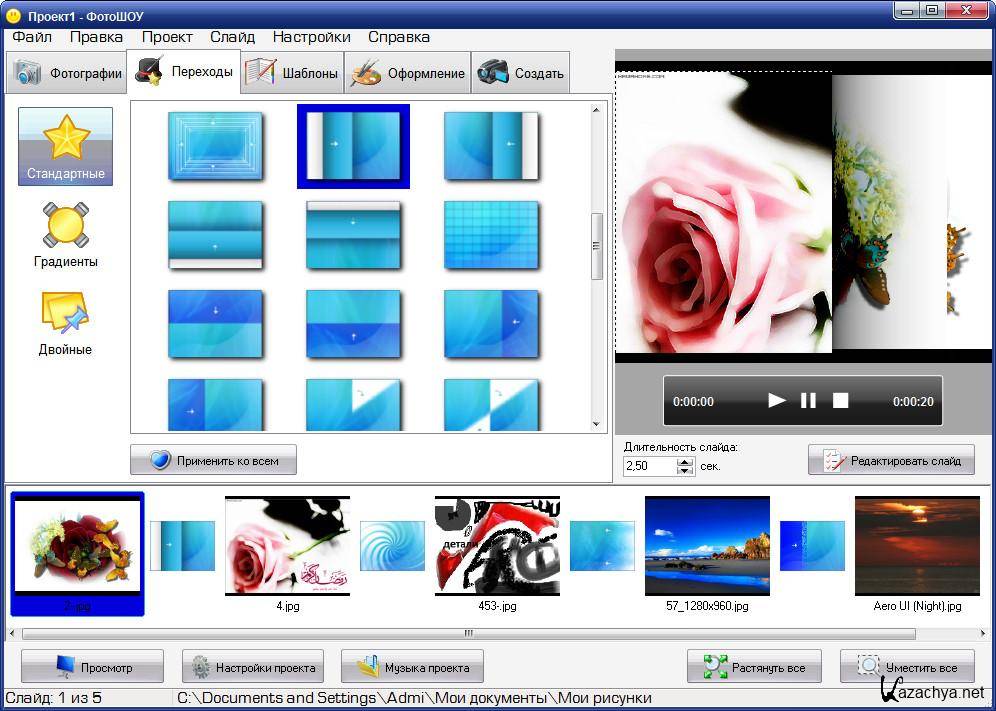Pause the slideshow preview
This screenshot has width=996, height=711.
click(808, 401)
